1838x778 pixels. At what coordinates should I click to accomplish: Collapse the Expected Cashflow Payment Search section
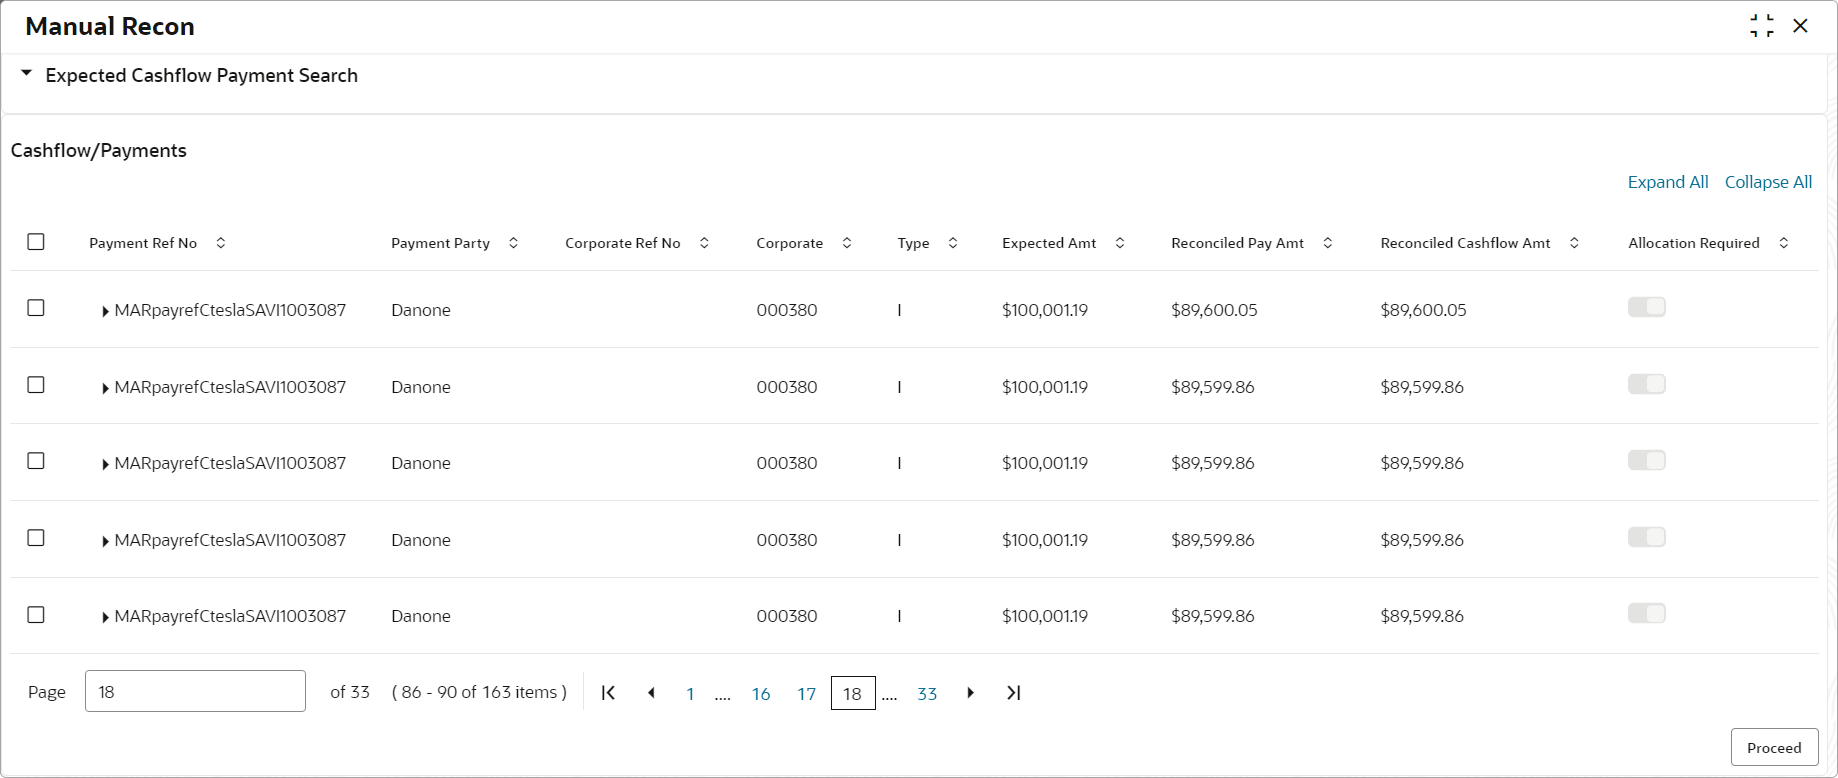pos(27,74)
